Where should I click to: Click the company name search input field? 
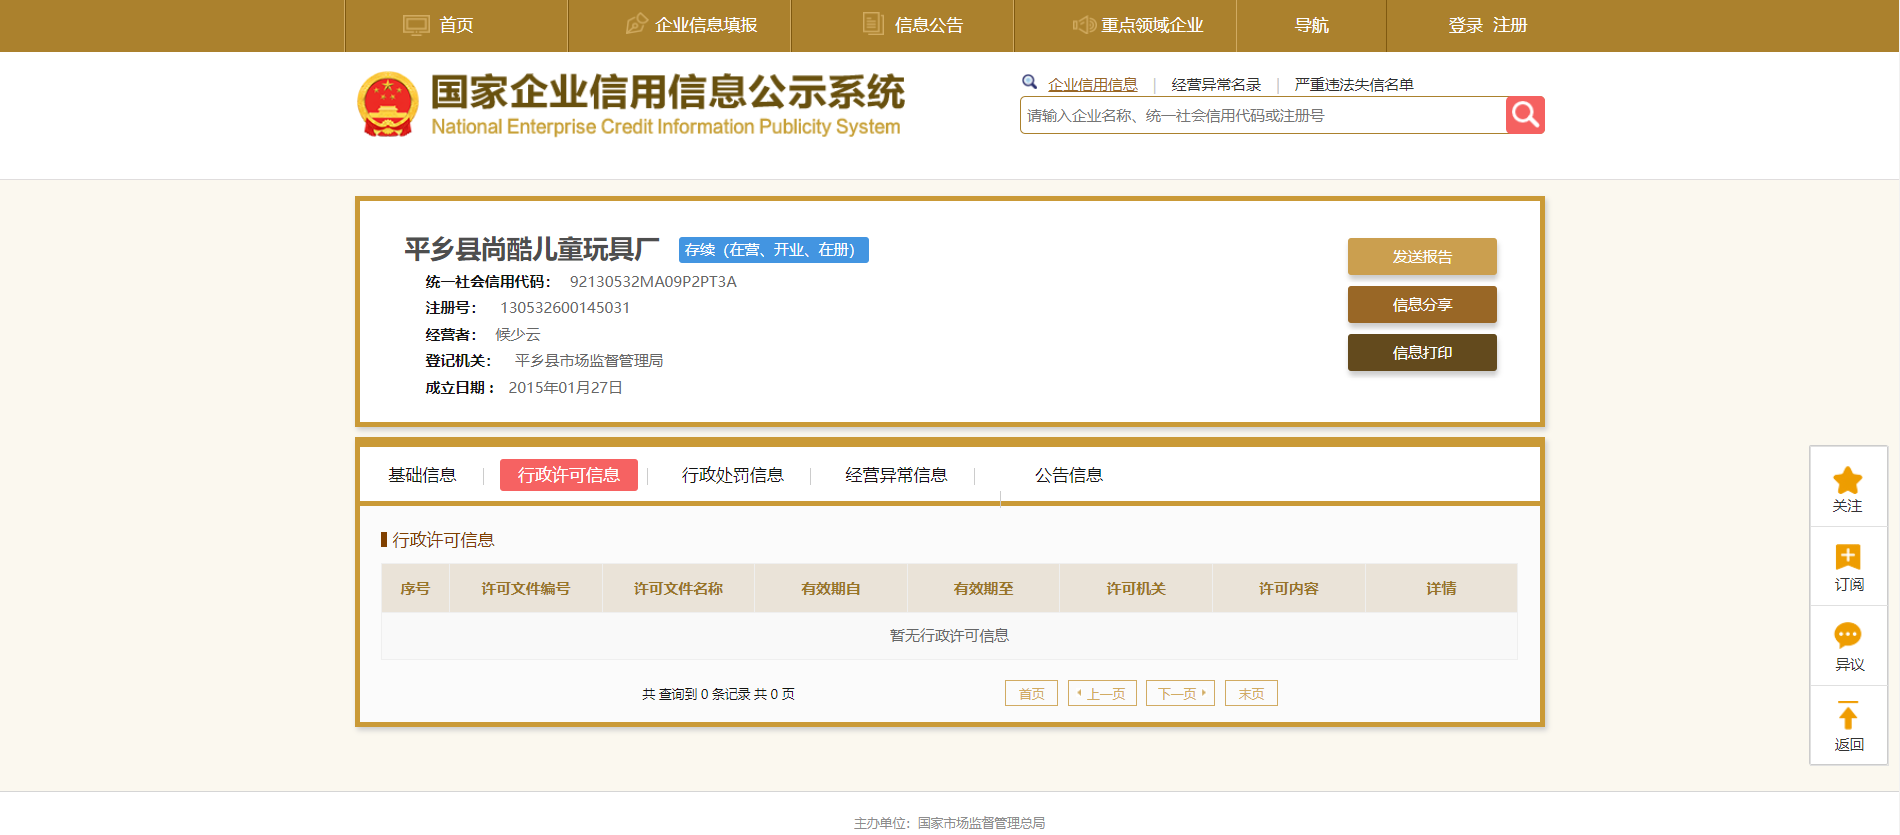tap(1262, 116)
